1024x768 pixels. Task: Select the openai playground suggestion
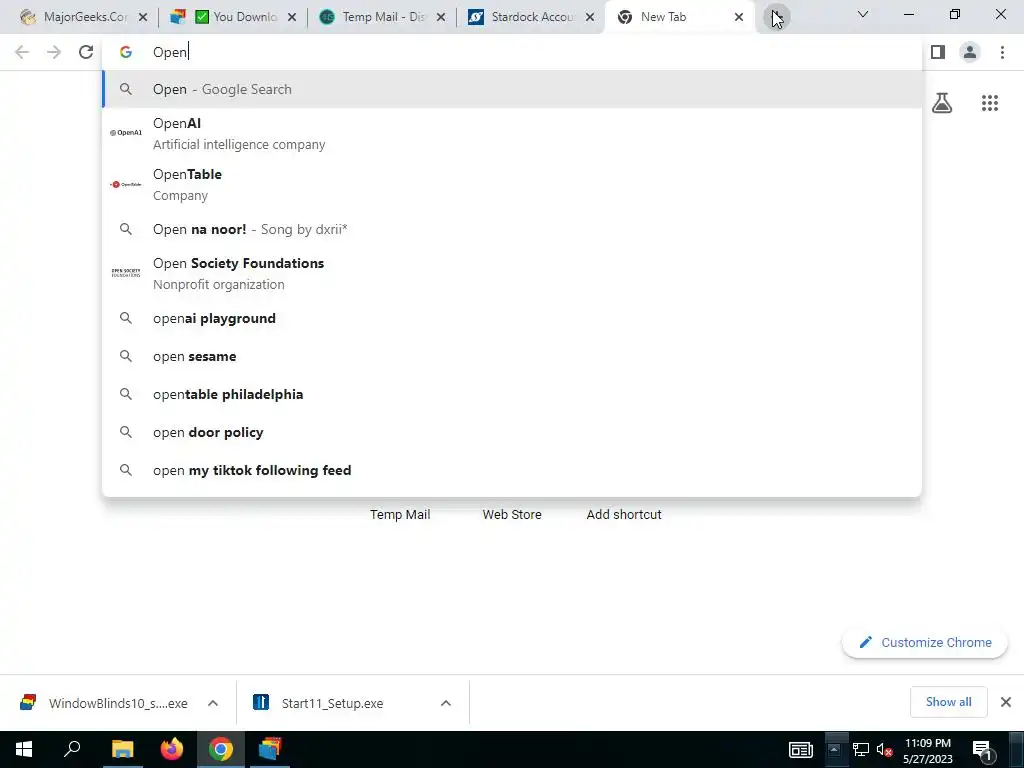click(512, 319)
